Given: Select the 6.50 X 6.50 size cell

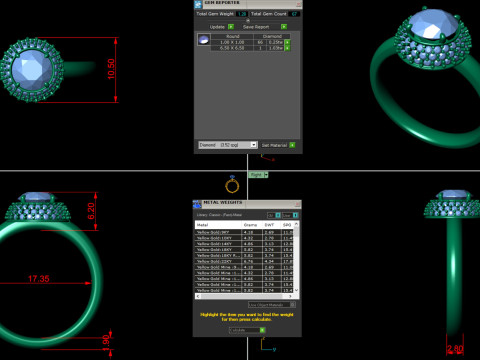Looking at the screenshot, I should pyautogui.click(x=232, y=48).
